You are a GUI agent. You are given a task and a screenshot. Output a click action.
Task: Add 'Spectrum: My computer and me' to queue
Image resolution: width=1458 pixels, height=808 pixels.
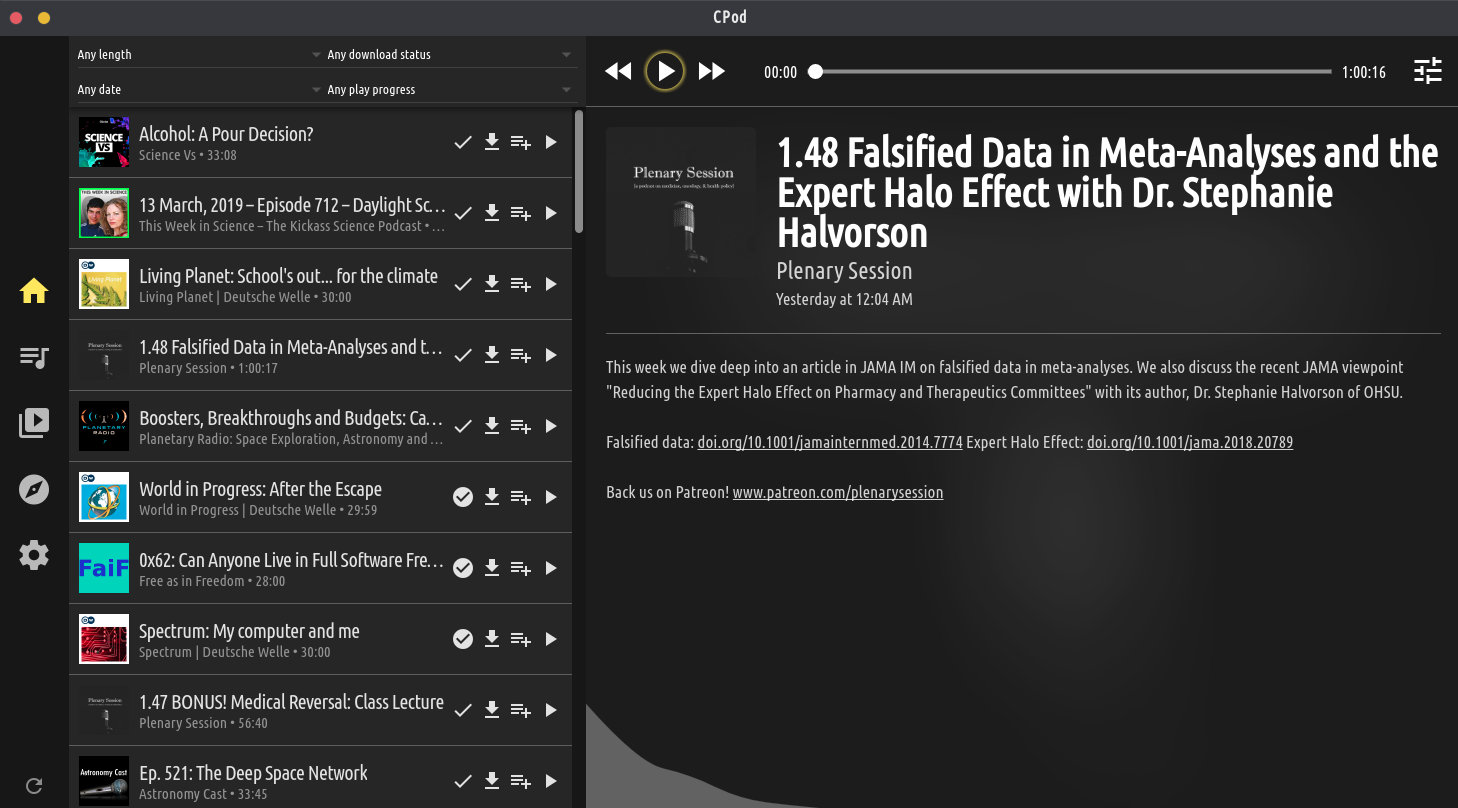point(520,639)
